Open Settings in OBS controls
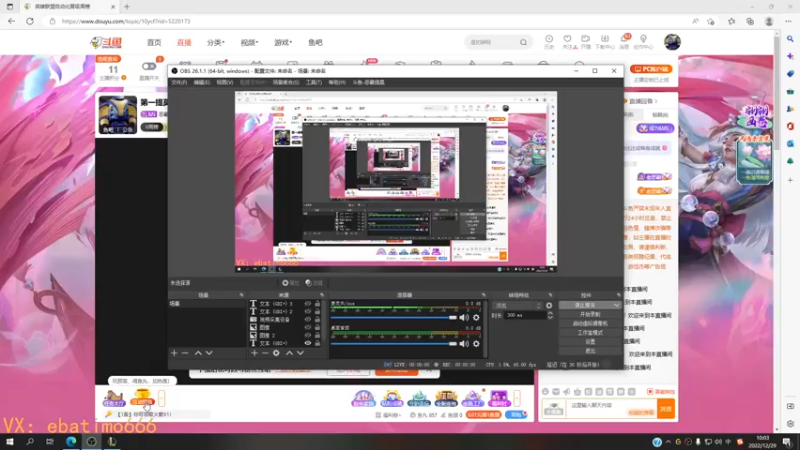This screenshot has width=800, height=450. 590,342
